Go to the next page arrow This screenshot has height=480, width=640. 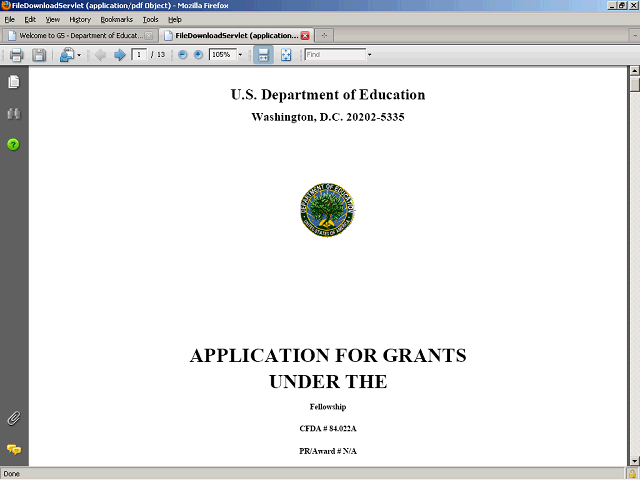120,55
